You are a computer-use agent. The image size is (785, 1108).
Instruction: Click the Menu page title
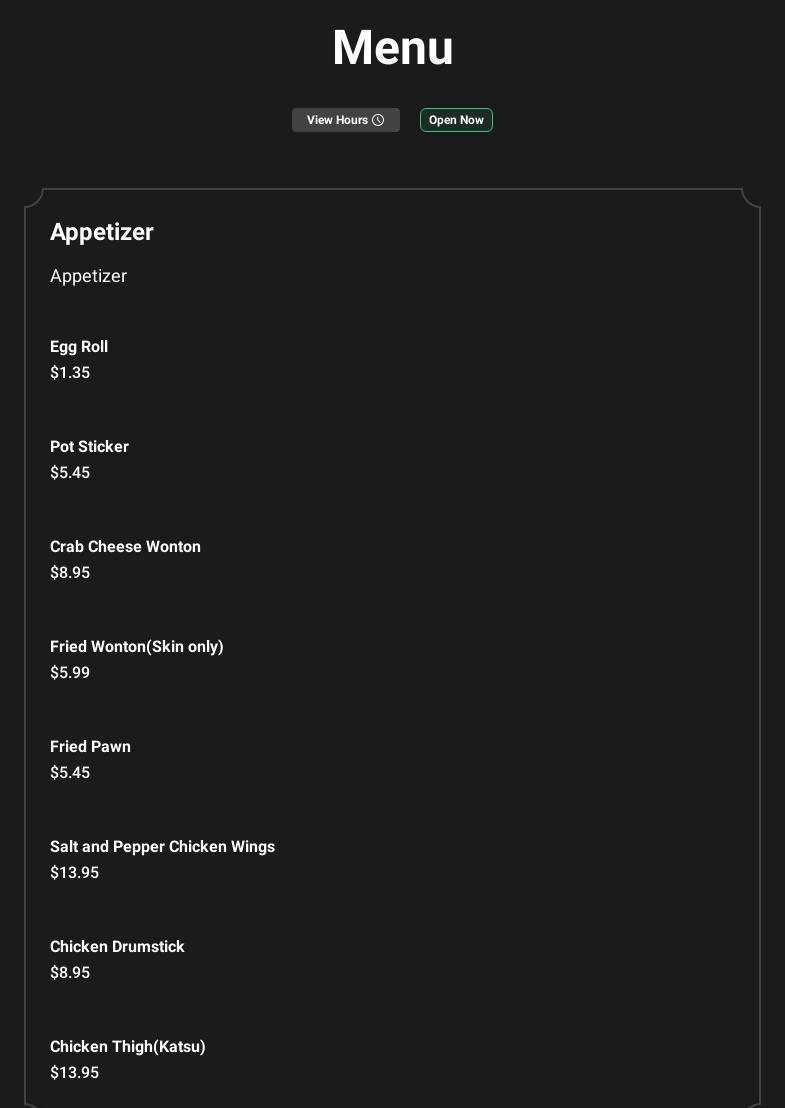pyautogui.click(x=392, y=48)
